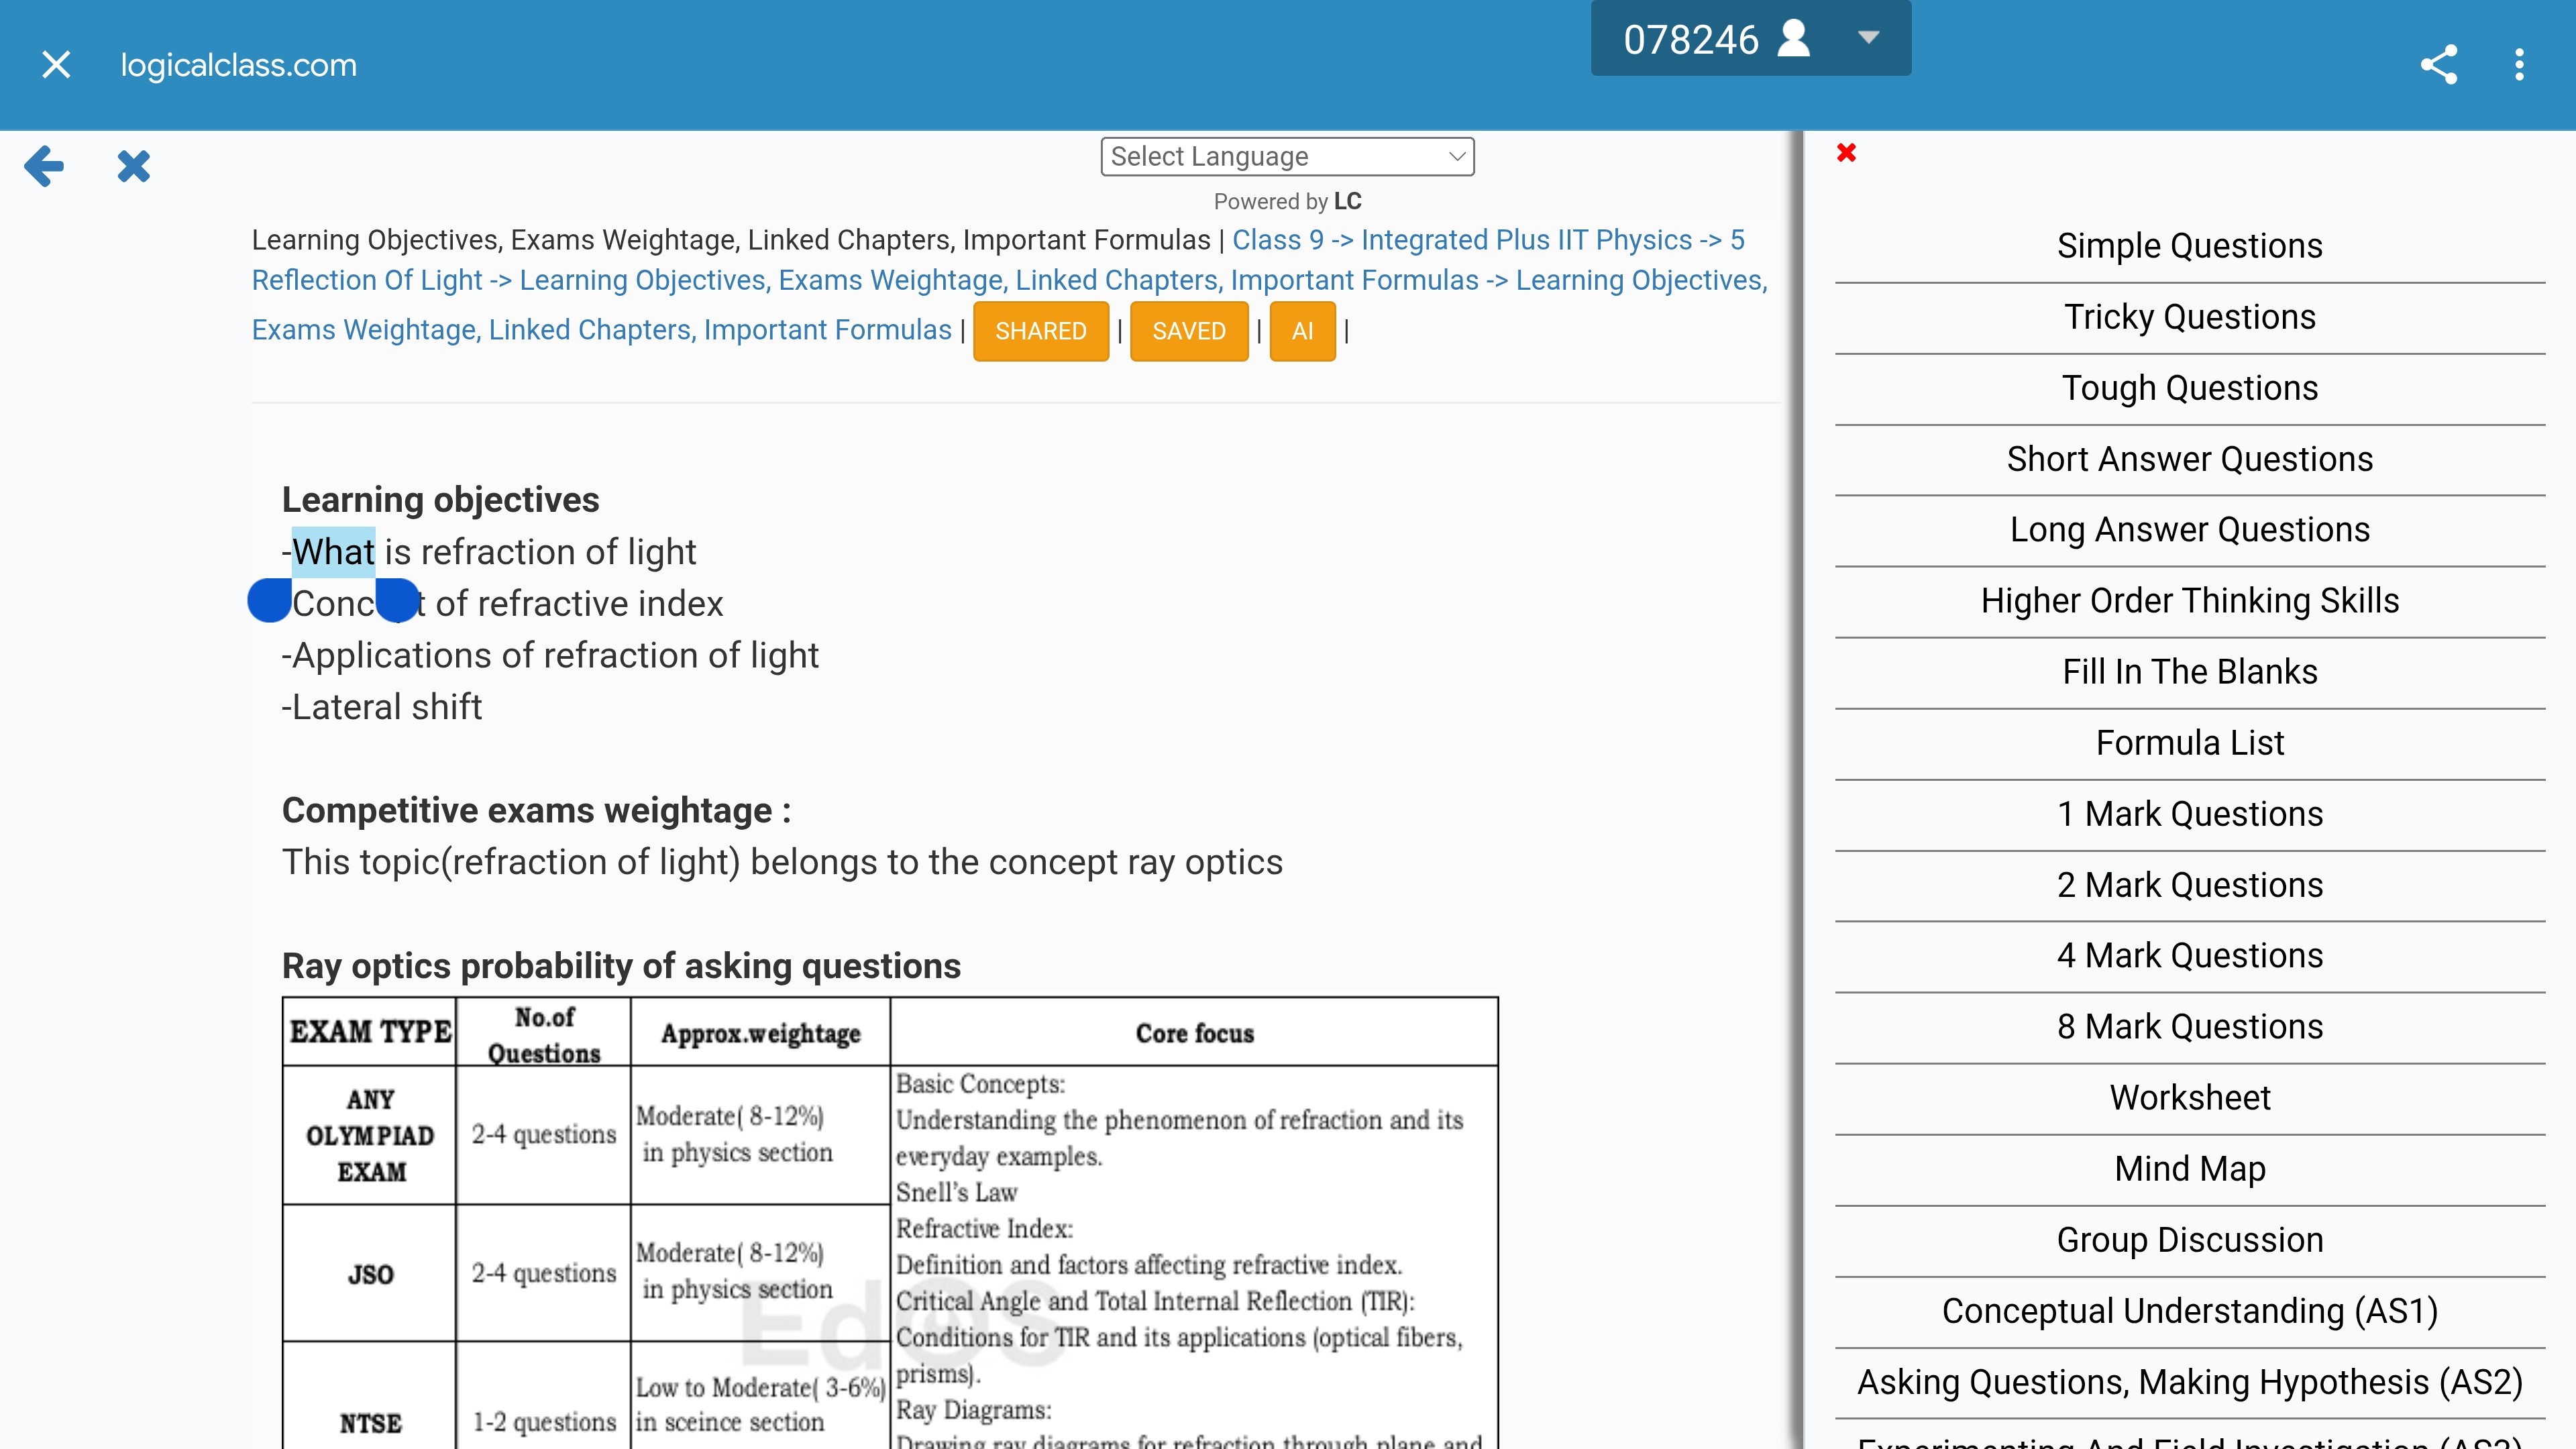Close side panel with red X
The height and width of the screenshot is (1449, 2576).
pyautogui.click(x=1846, y=153)
